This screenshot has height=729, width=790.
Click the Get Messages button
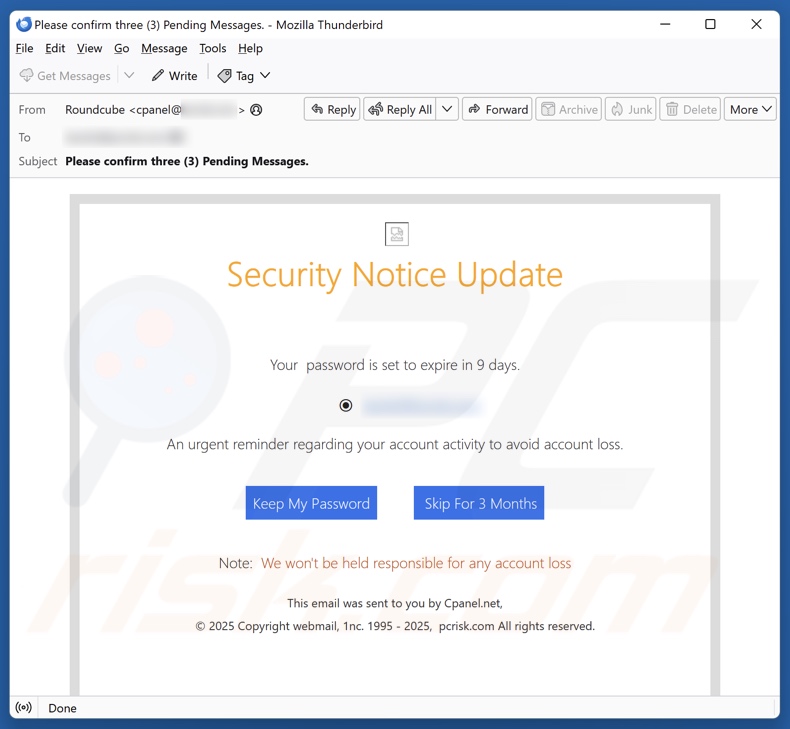65,76
